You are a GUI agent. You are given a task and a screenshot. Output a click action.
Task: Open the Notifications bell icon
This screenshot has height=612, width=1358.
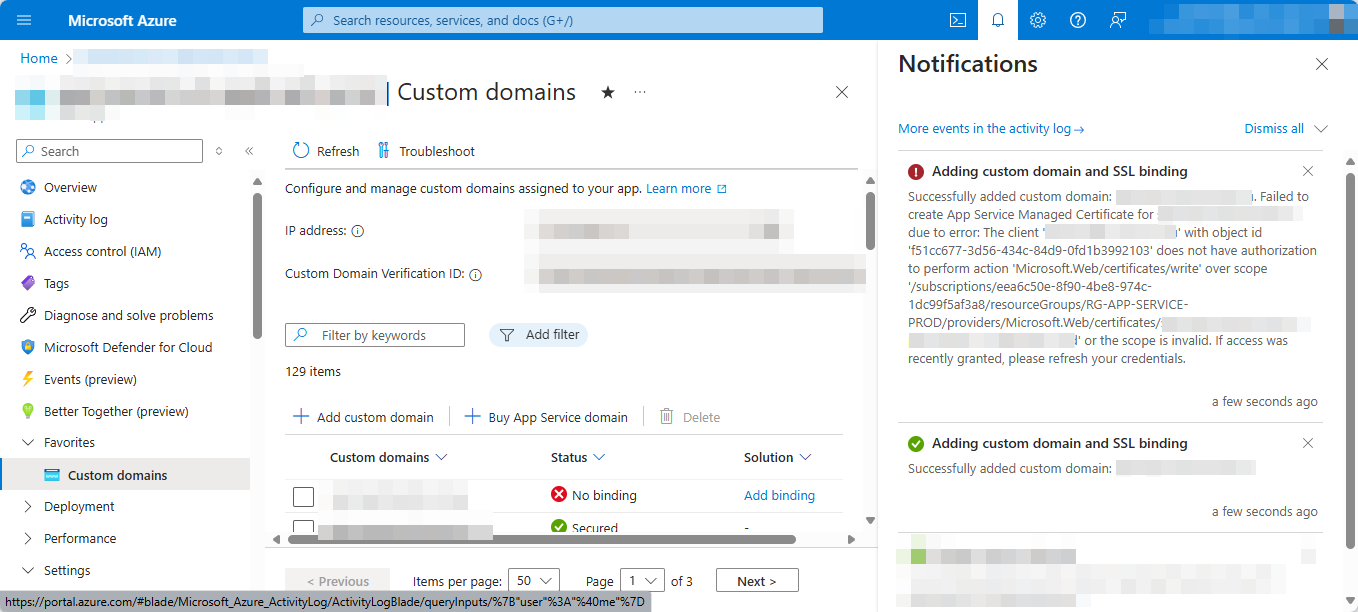pos(997,20)
